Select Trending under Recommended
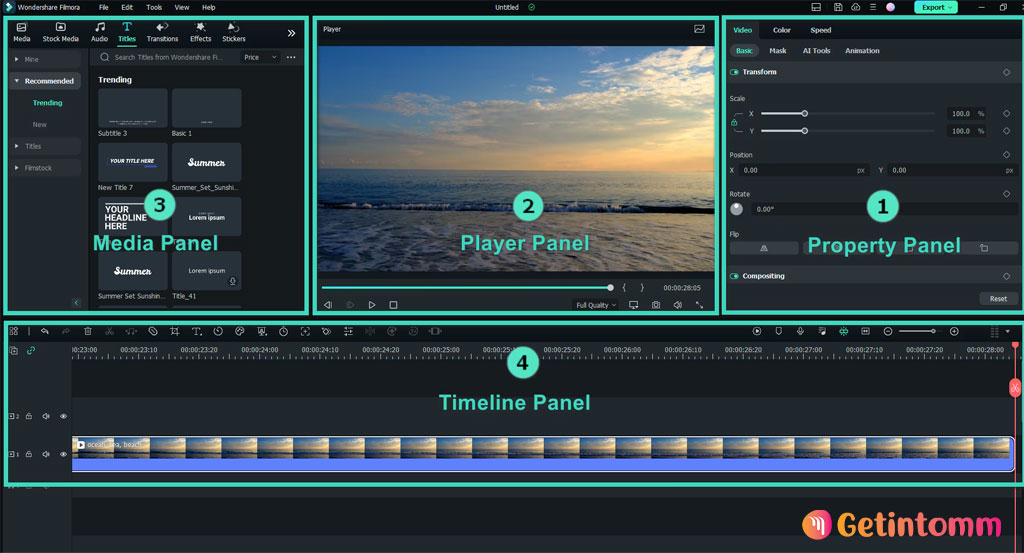 48,103
